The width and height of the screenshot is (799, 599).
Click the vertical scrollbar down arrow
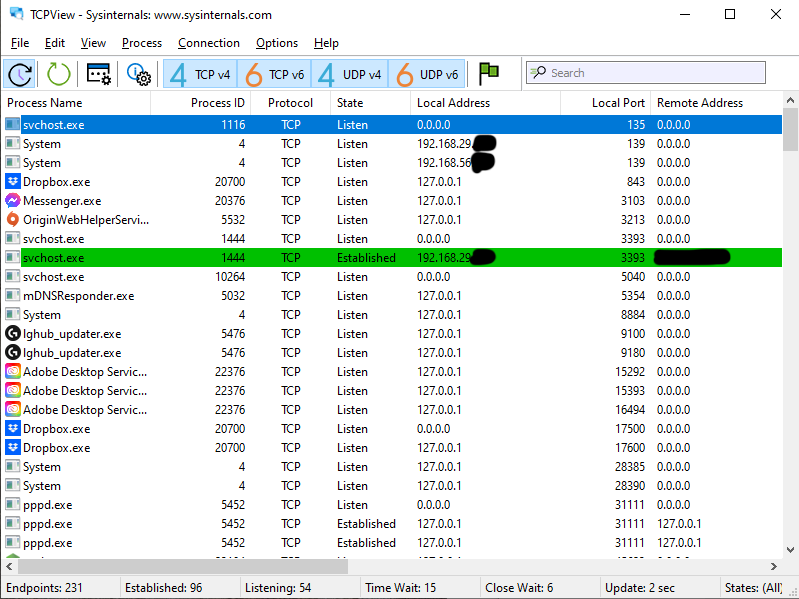790,550
